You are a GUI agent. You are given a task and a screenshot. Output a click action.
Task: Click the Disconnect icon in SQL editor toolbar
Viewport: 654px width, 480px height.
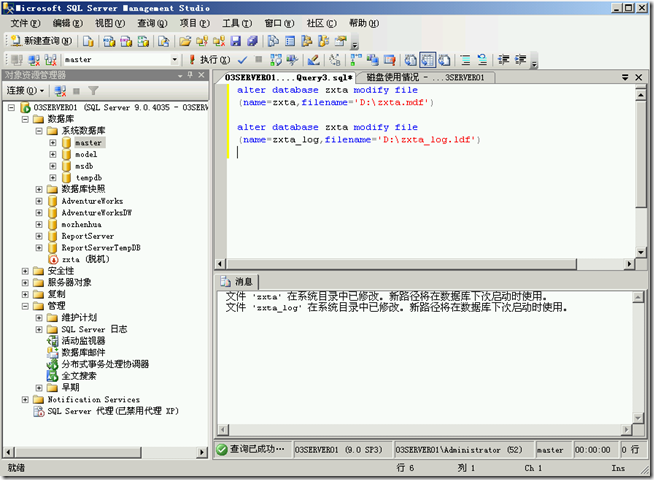(34, 60)
